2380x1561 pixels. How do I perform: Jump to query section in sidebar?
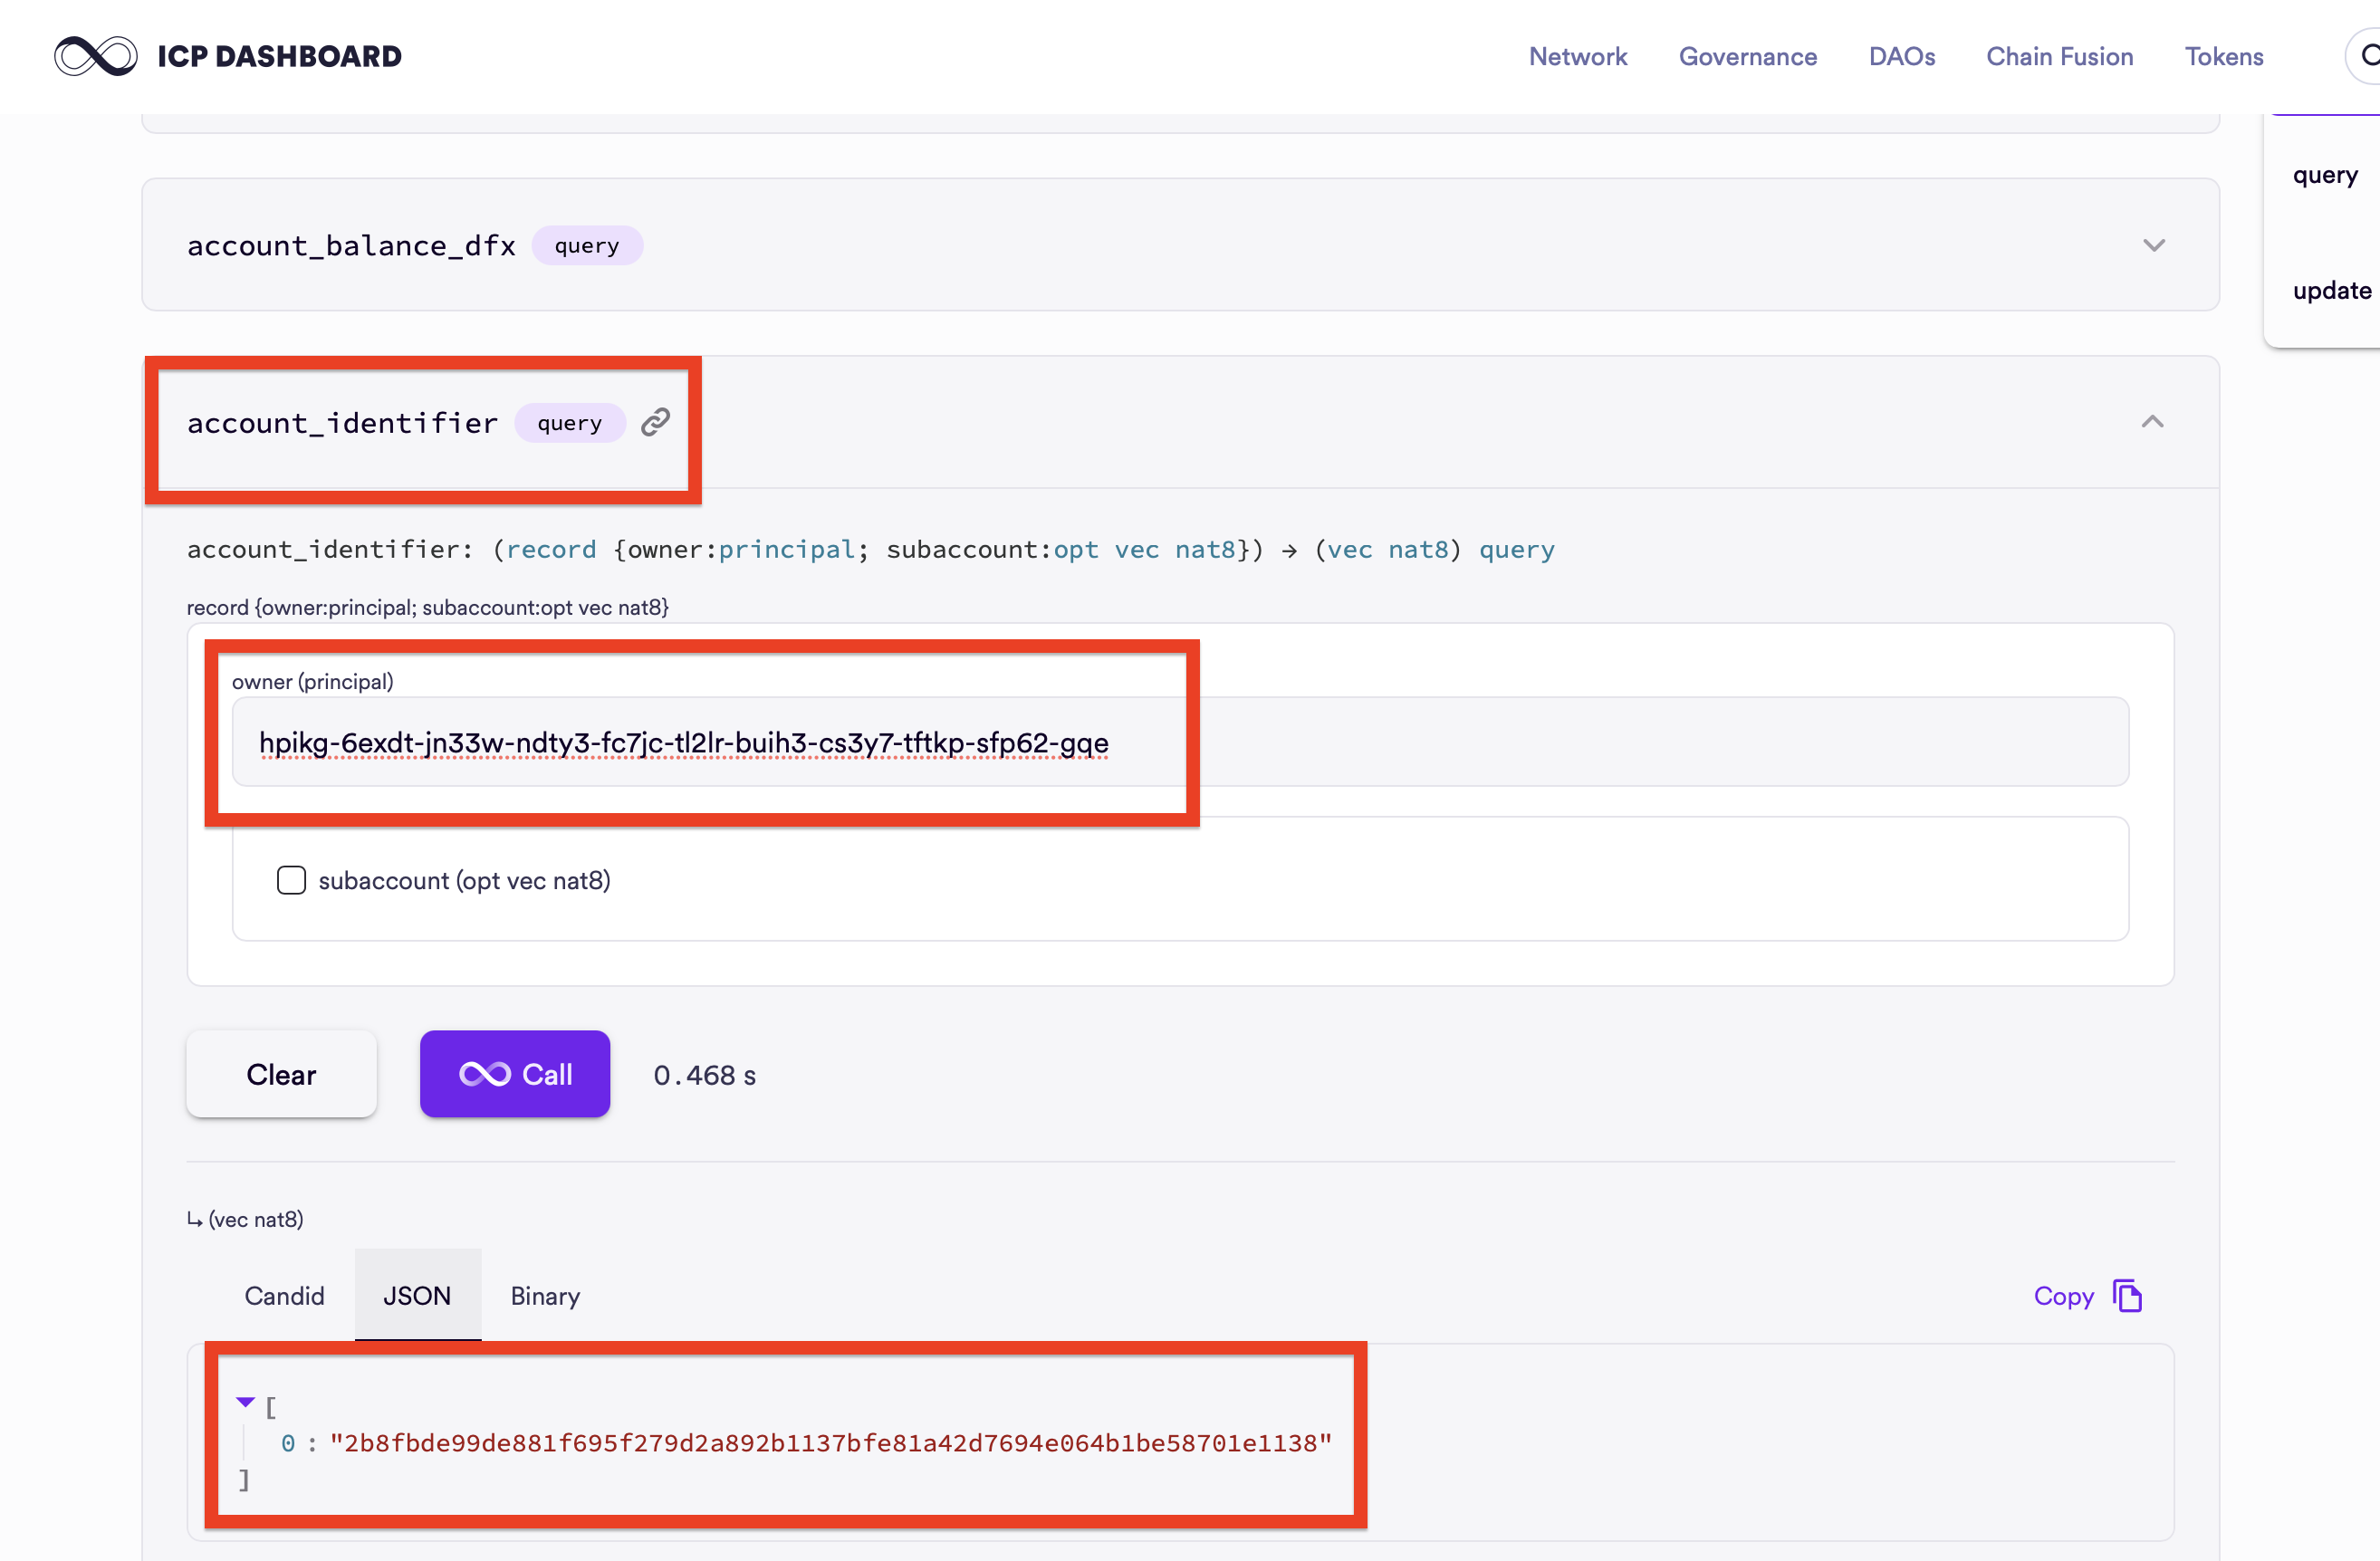(2324, 175)
